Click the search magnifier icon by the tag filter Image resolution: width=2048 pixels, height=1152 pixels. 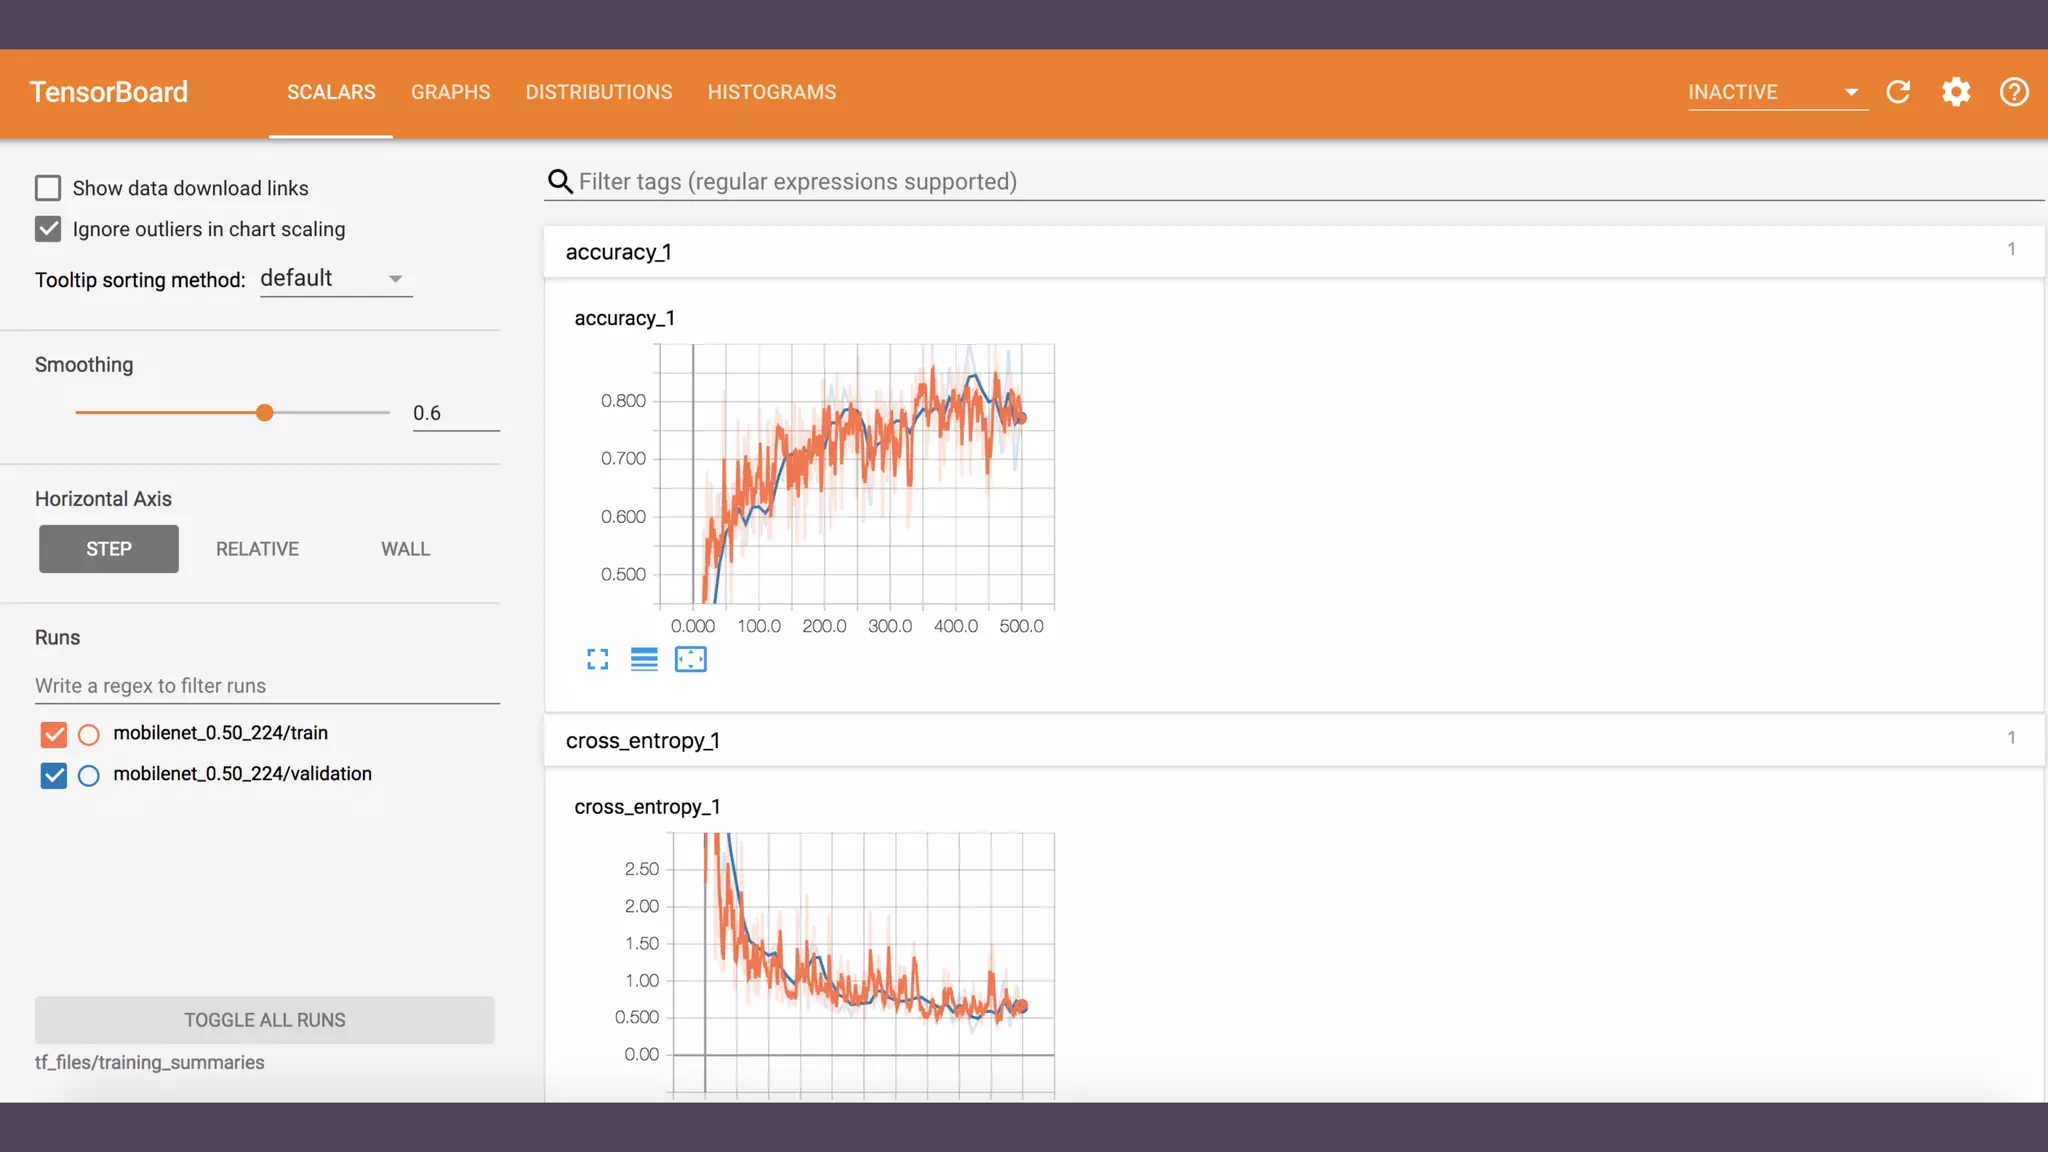[560, 181]
